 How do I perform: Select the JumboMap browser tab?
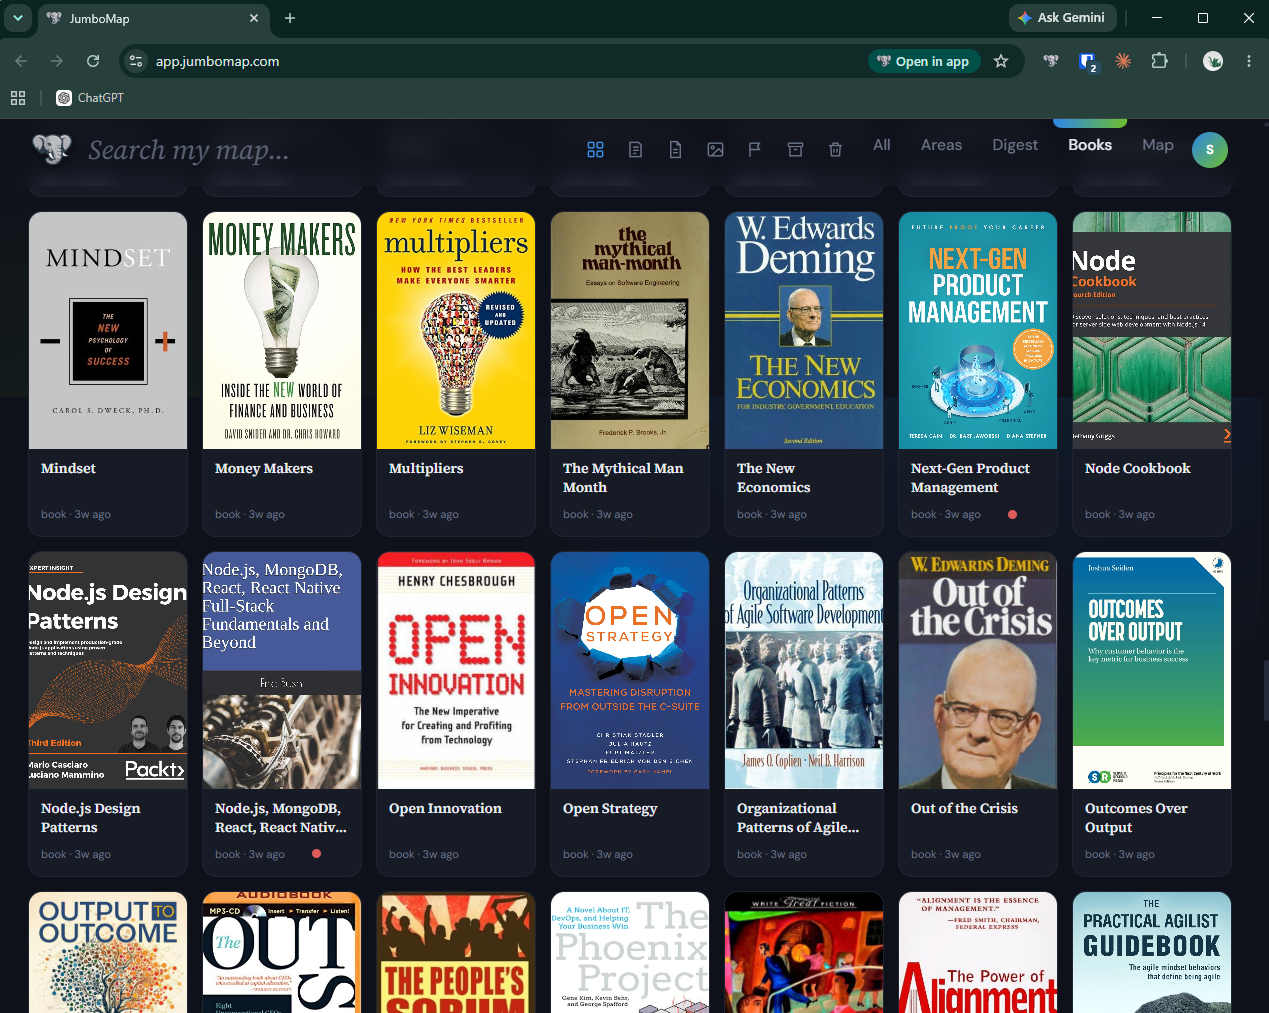tap(152, 18)
